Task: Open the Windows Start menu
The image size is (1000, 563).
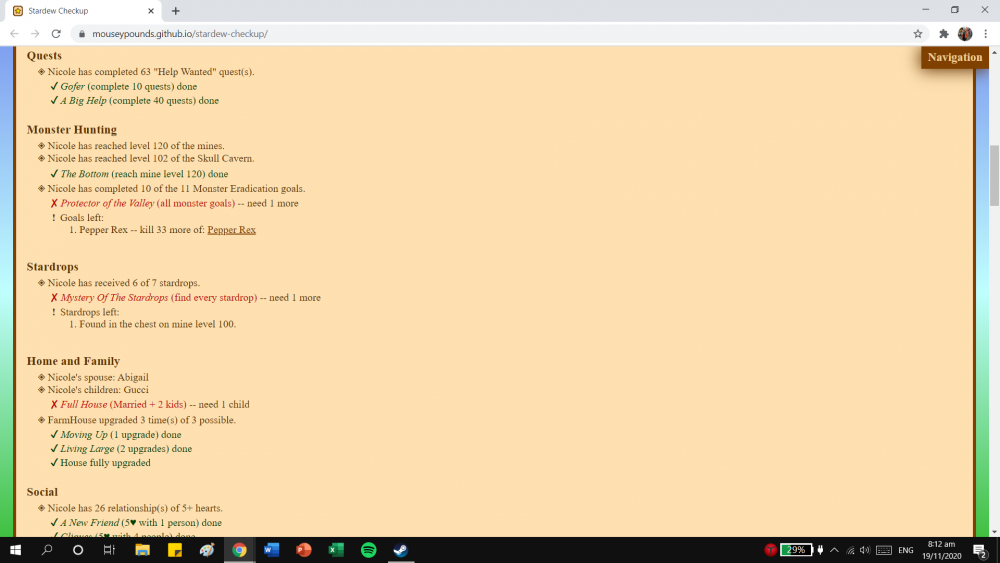Action: [15, 550]
